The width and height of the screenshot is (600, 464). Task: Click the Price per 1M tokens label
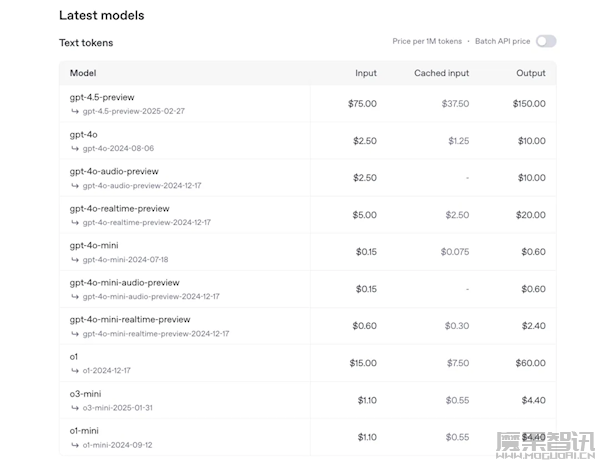point(427,41)
